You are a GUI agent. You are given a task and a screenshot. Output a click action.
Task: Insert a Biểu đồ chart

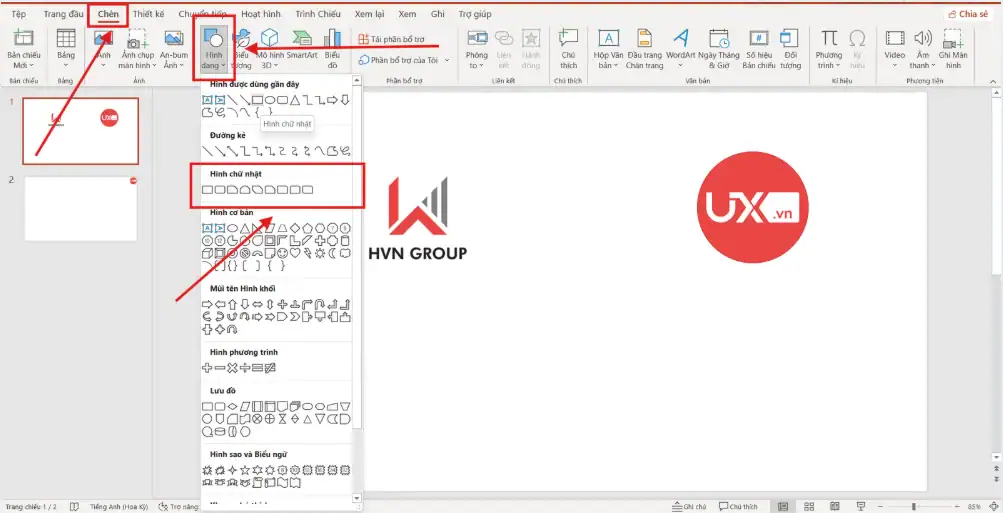click(x=332, y=49)
